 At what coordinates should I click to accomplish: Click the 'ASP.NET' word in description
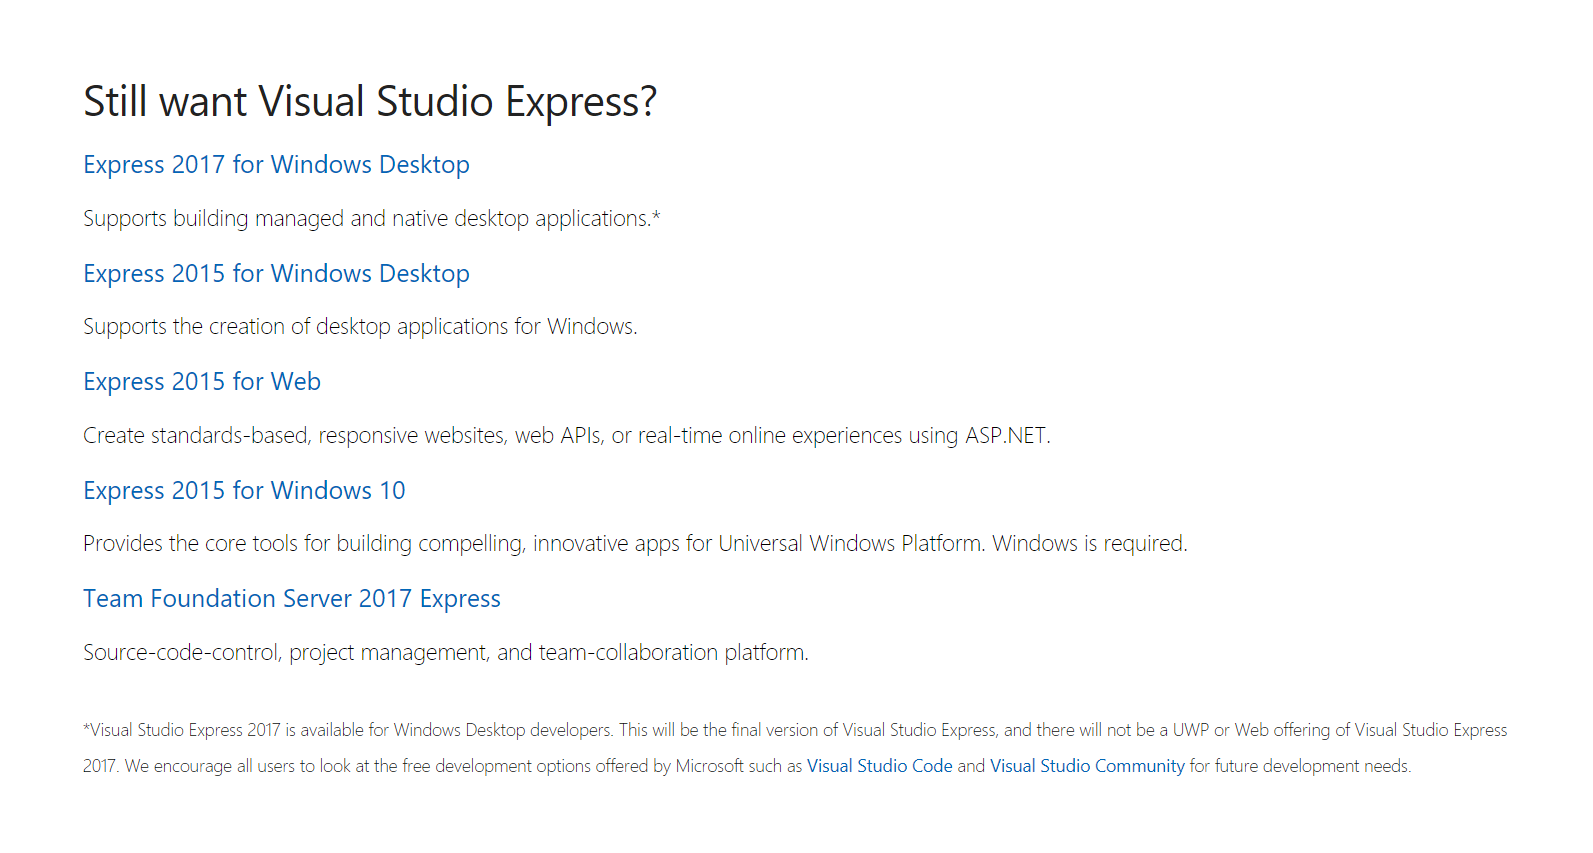point(1006,436)
